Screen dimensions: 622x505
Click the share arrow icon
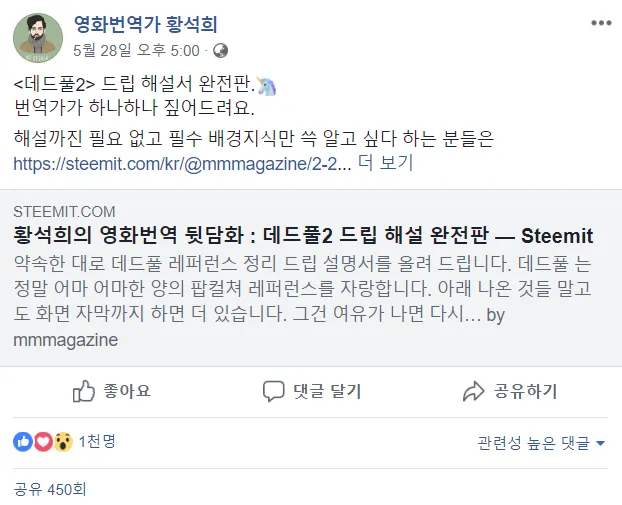point(473,391)
